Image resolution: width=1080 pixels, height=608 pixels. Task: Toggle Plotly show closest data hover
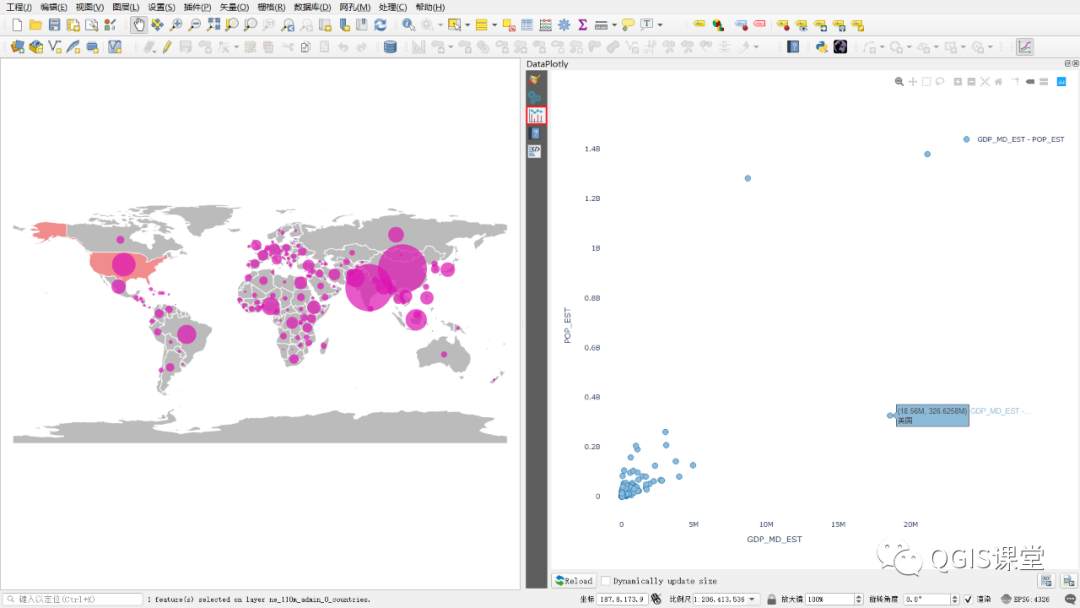[x=1030, y=82]
